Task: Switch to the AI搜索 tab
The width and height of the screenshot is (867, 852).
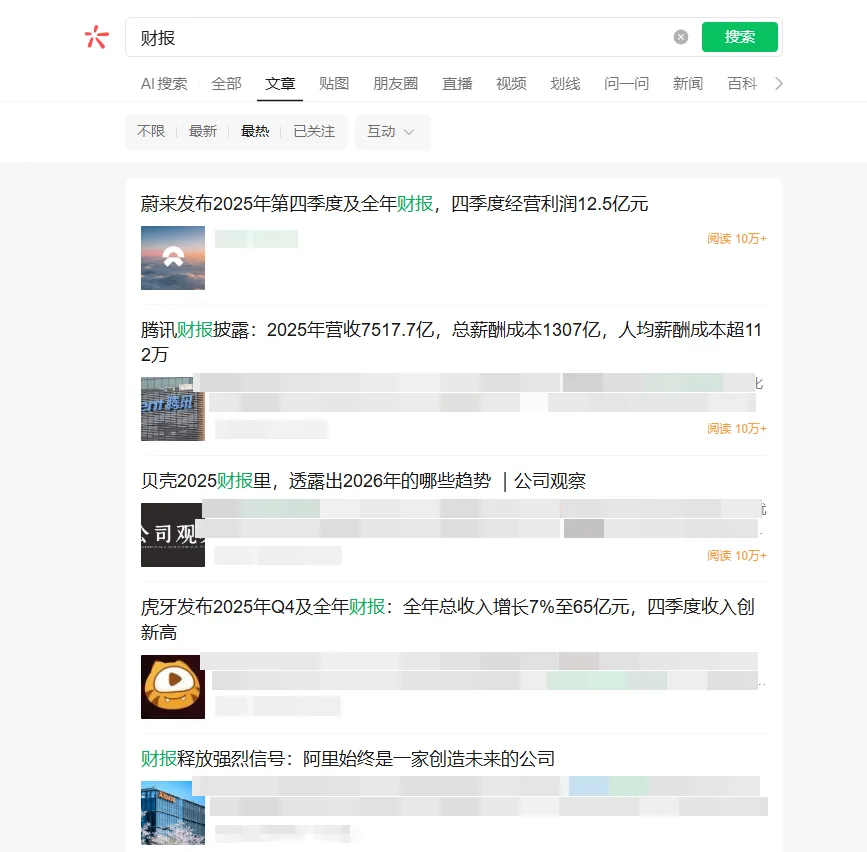Action: pyautogui.click(x=164, y=83)
